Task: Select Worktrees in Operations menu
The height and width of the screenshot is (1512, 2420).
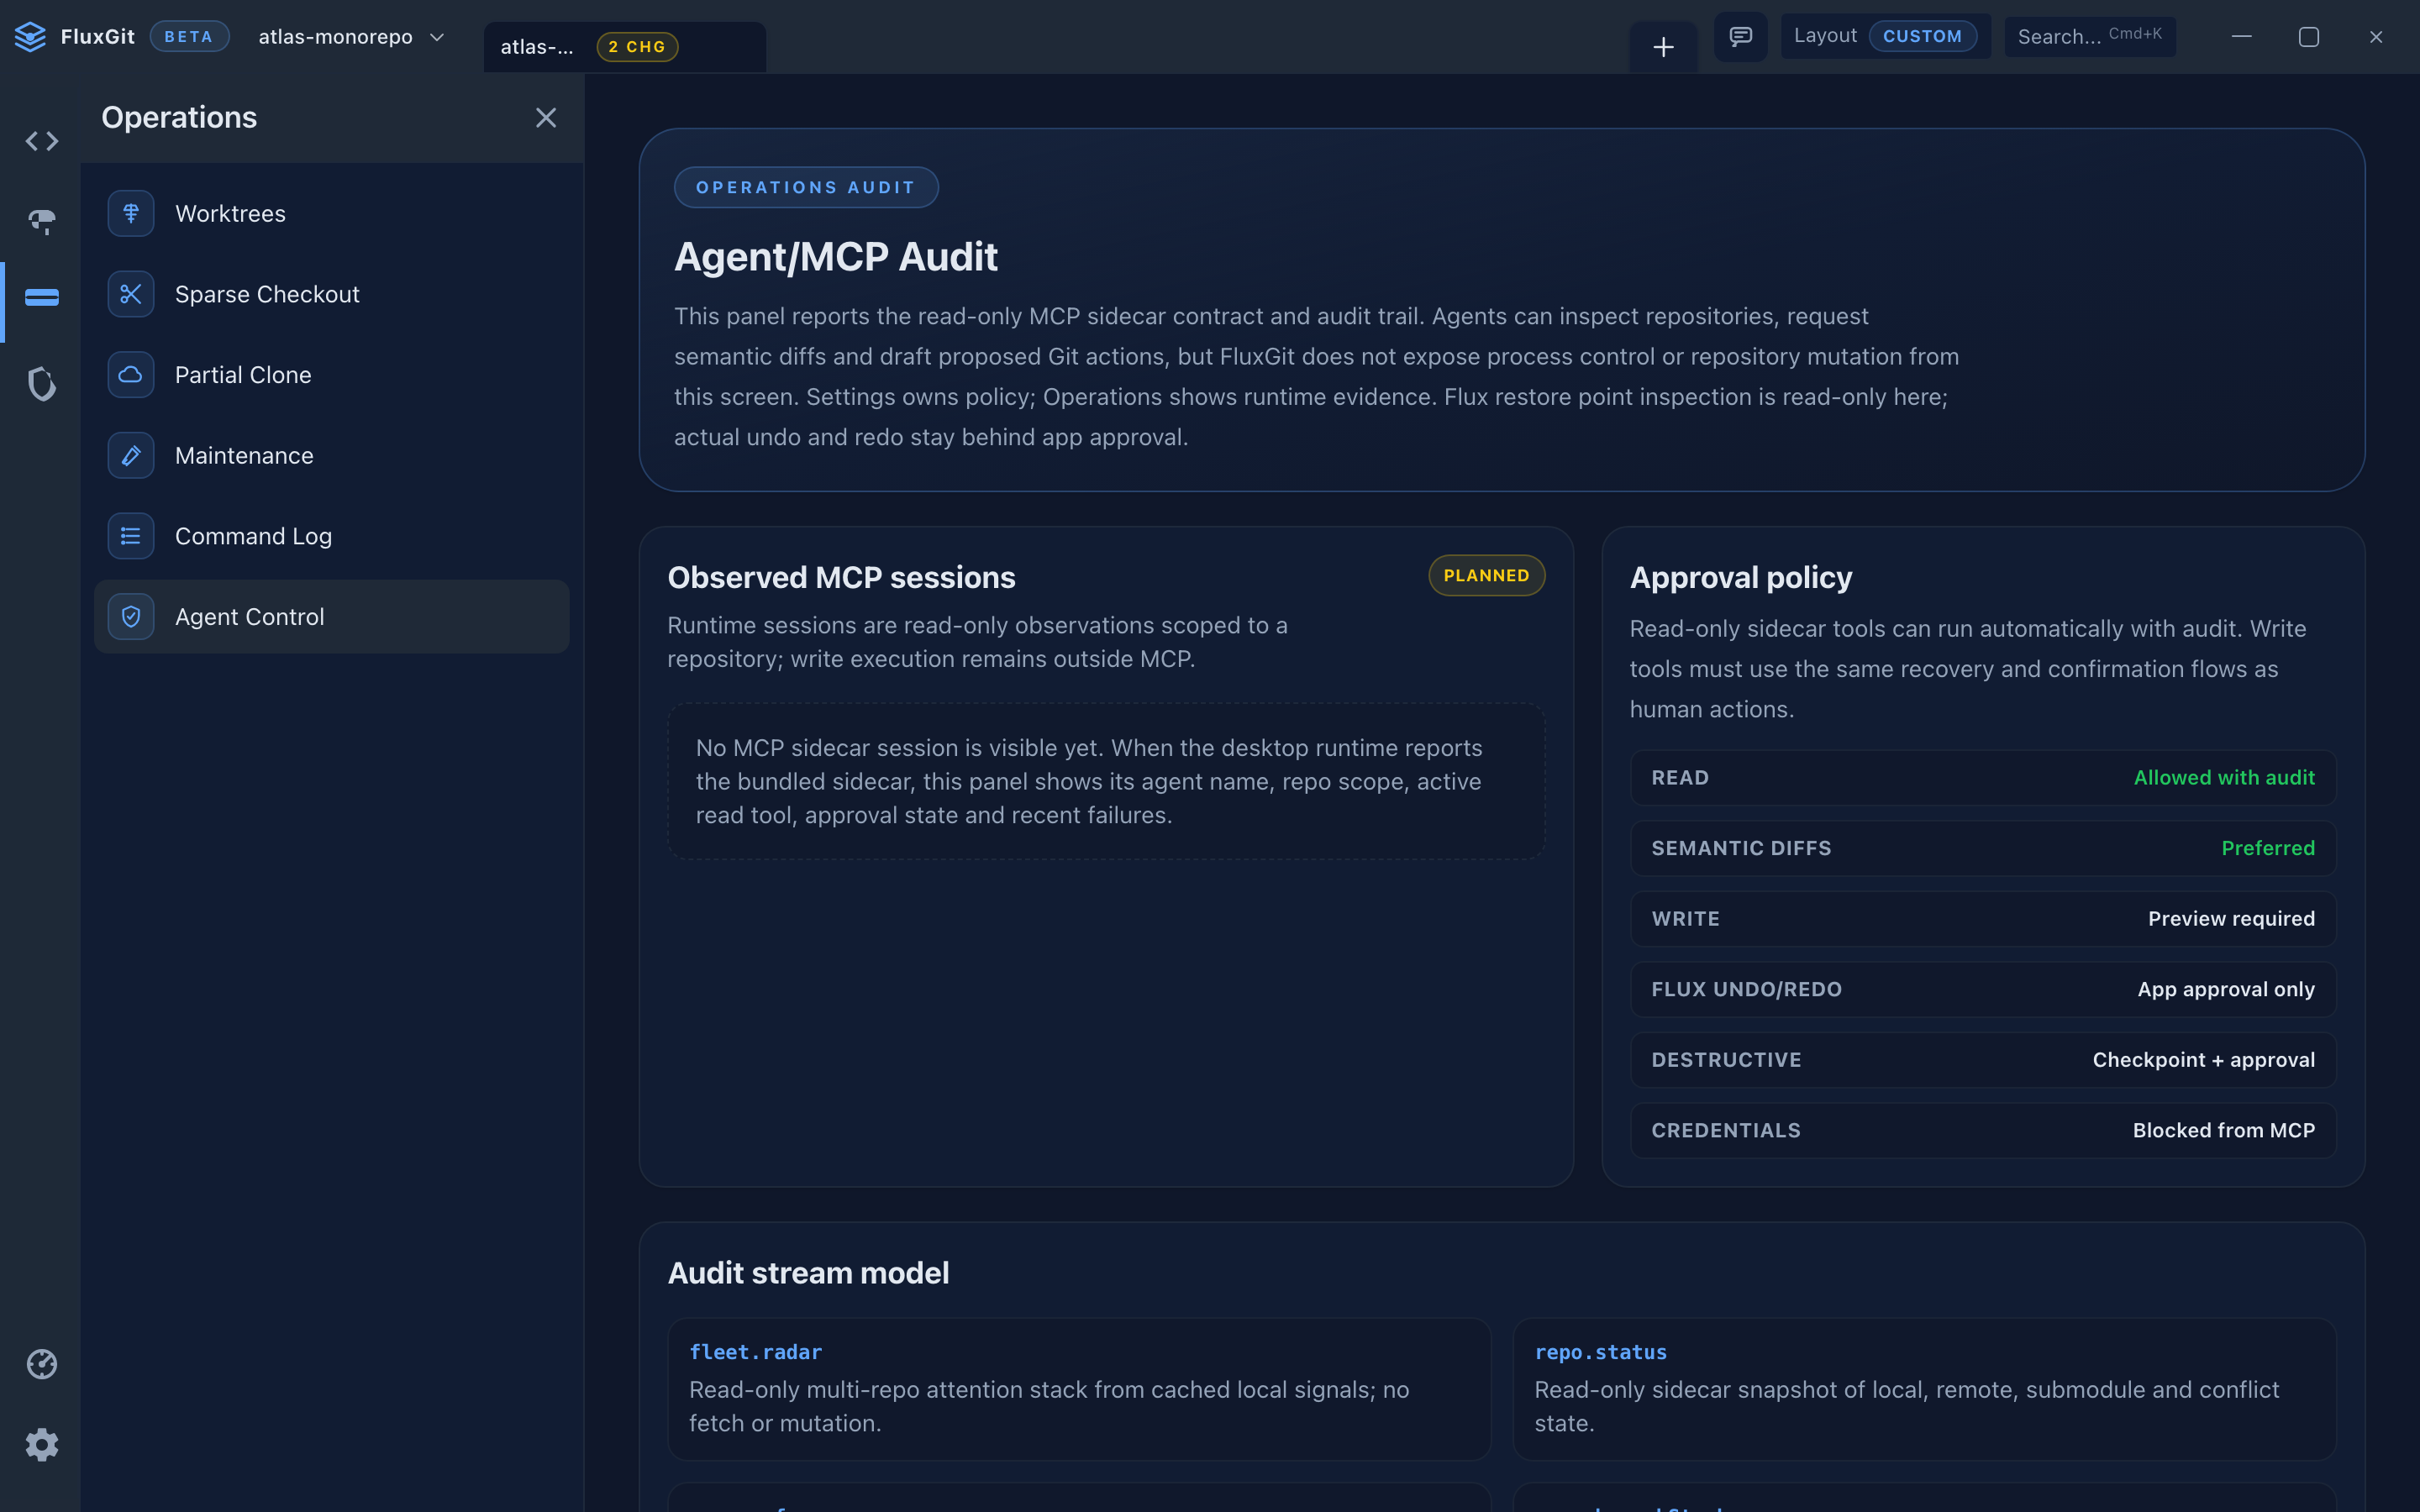Action: point(332,213)
